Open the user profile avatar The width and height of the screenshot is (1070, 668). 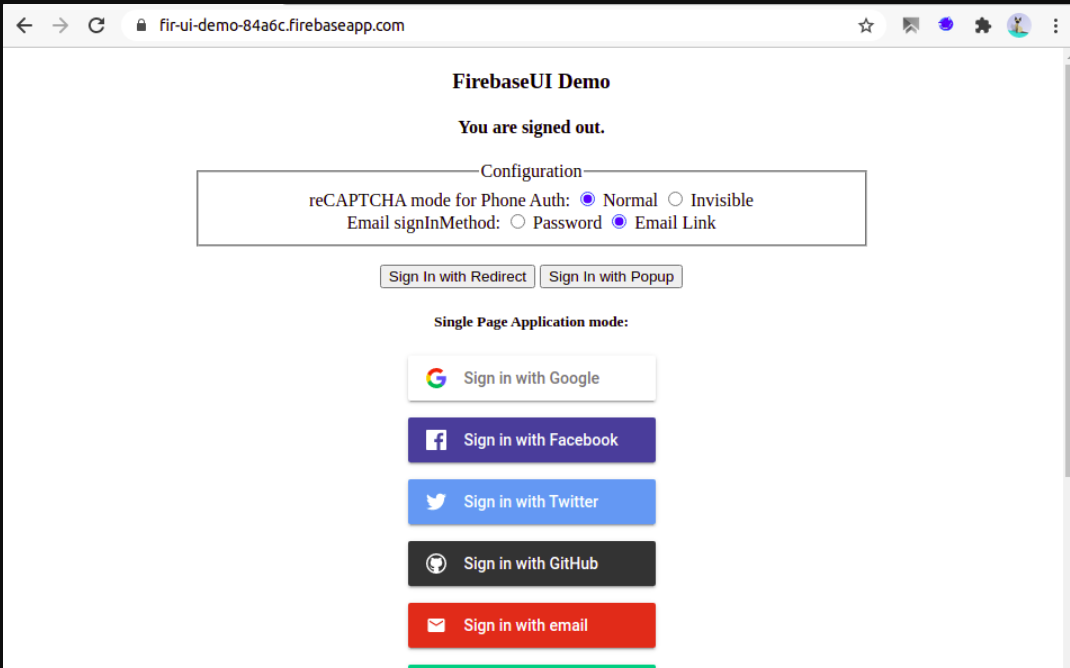click(1019, 26)
